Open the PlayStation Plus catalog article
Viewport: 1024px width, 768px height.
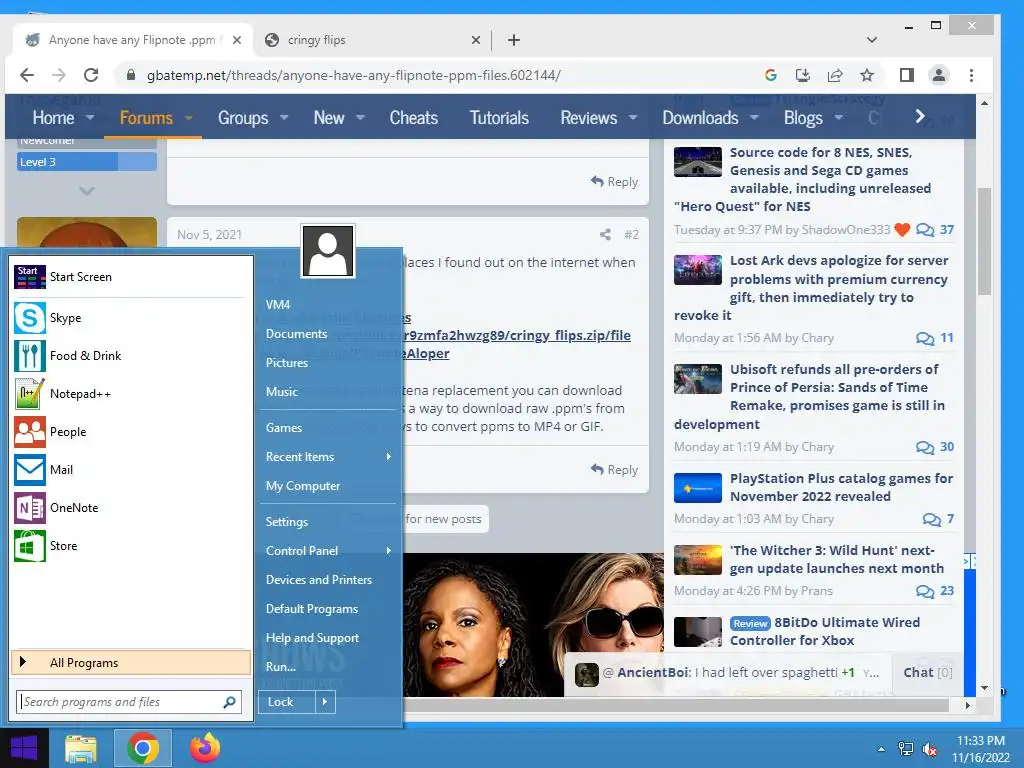(x=841, y=487)
